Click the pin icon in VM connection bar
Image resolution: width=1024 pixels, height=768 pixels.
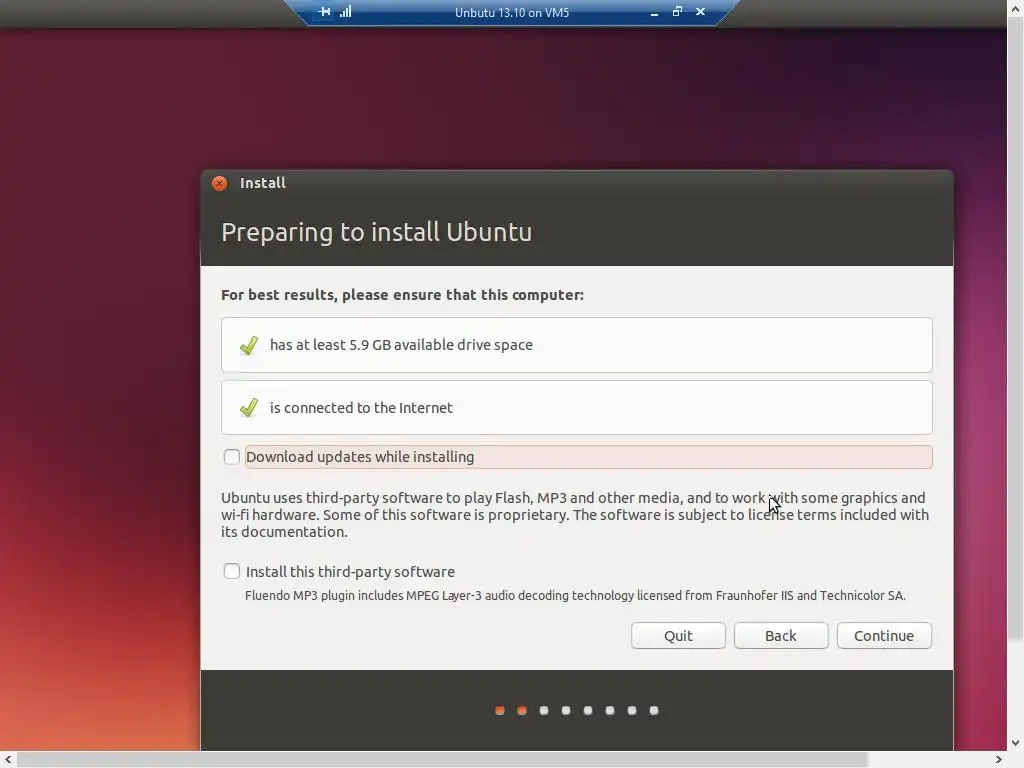tap(325, 12)
